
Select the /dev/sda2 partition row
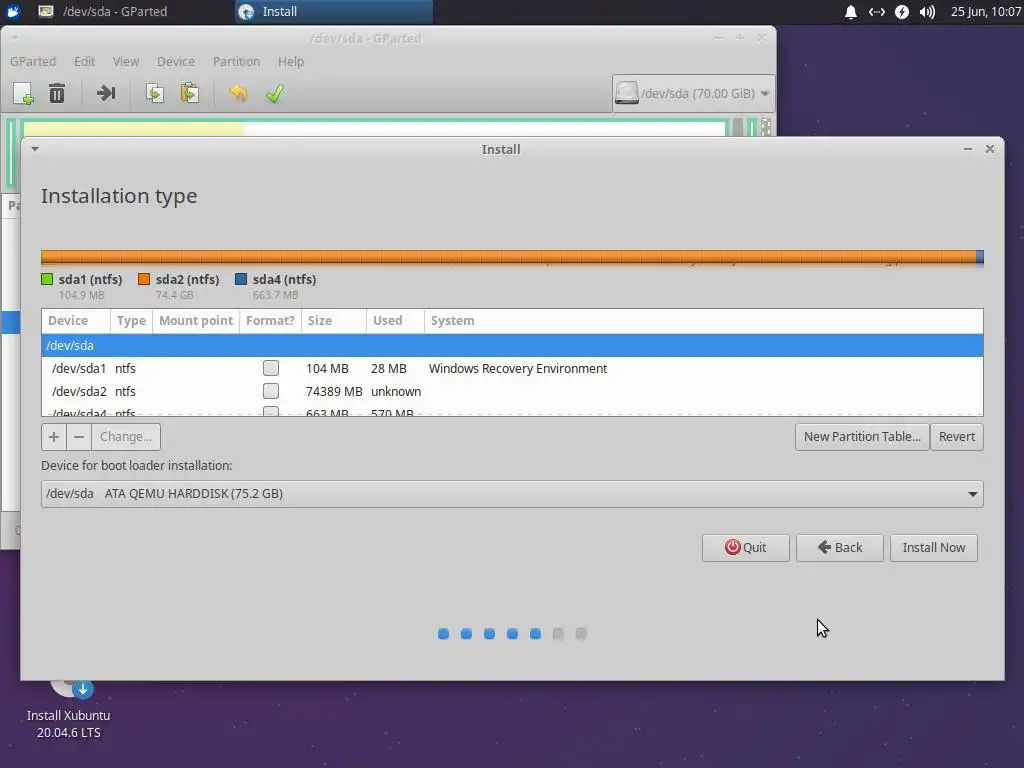[x=512, y=391]
